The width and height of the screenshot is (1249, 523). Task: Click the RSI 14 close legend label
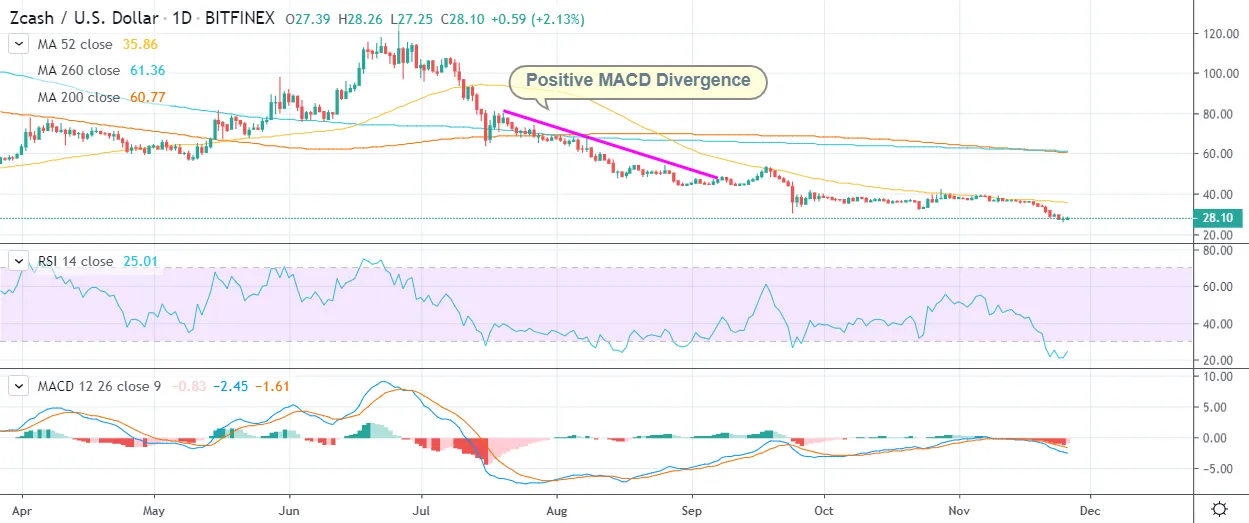pos(75,261)
